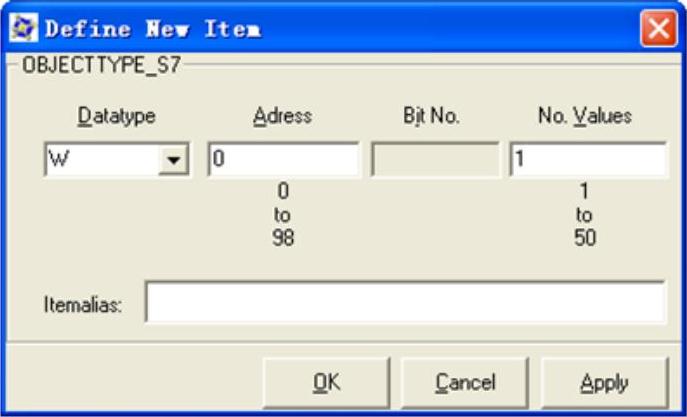This screenshot has width=687, height=417.
Task: Click the No. Values label
Action: (585, 117)
